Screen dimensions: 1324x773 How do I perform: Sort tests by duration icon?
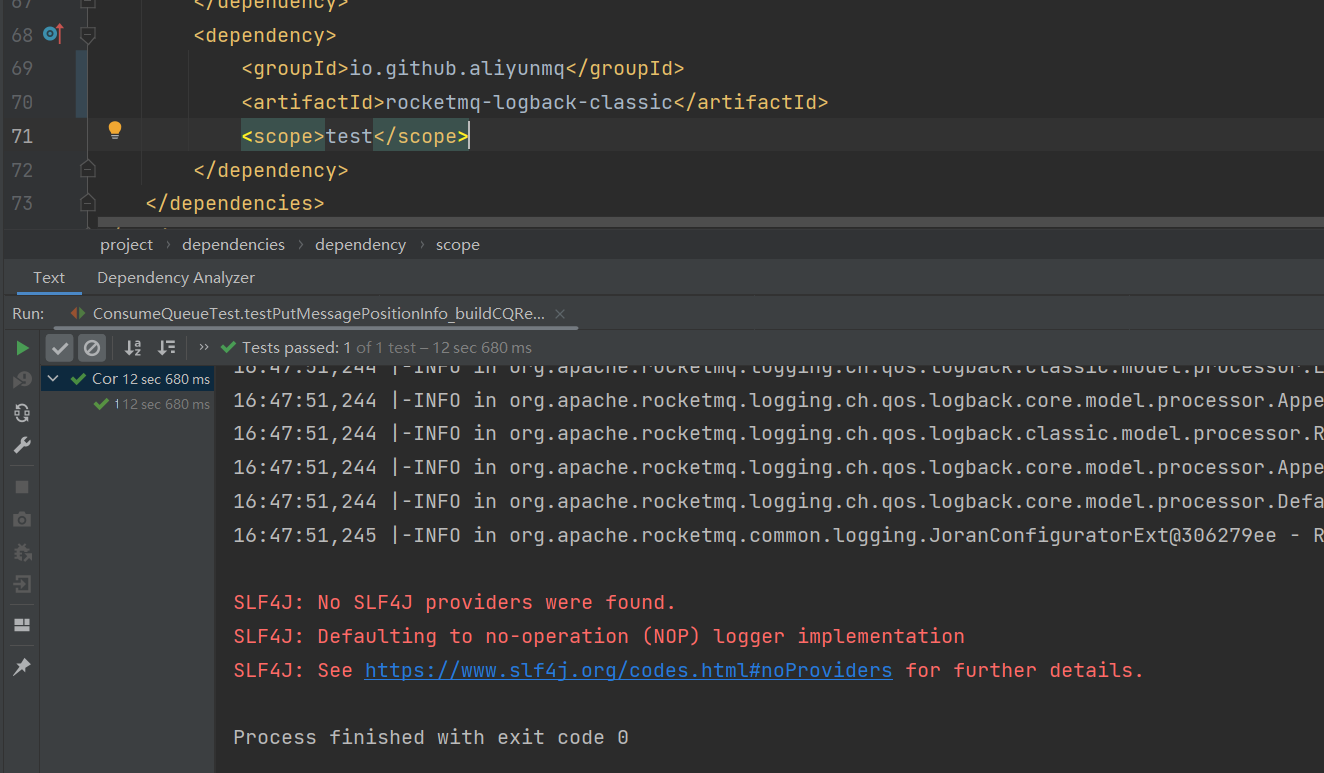tap(167, 348)
